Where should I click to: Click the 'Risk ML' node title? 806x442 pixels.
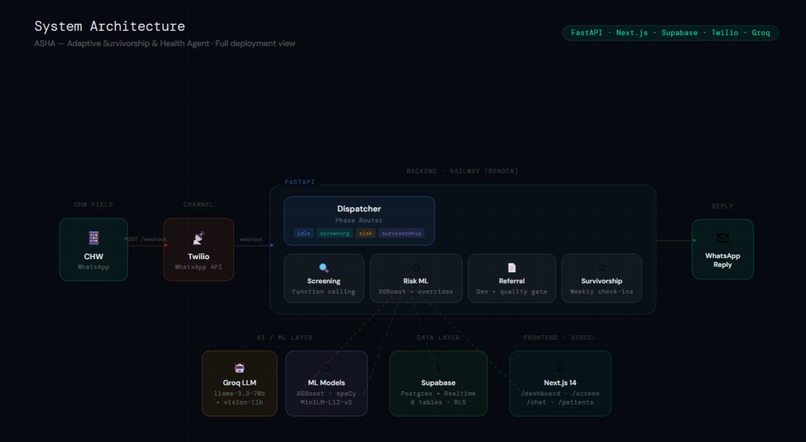415,281
